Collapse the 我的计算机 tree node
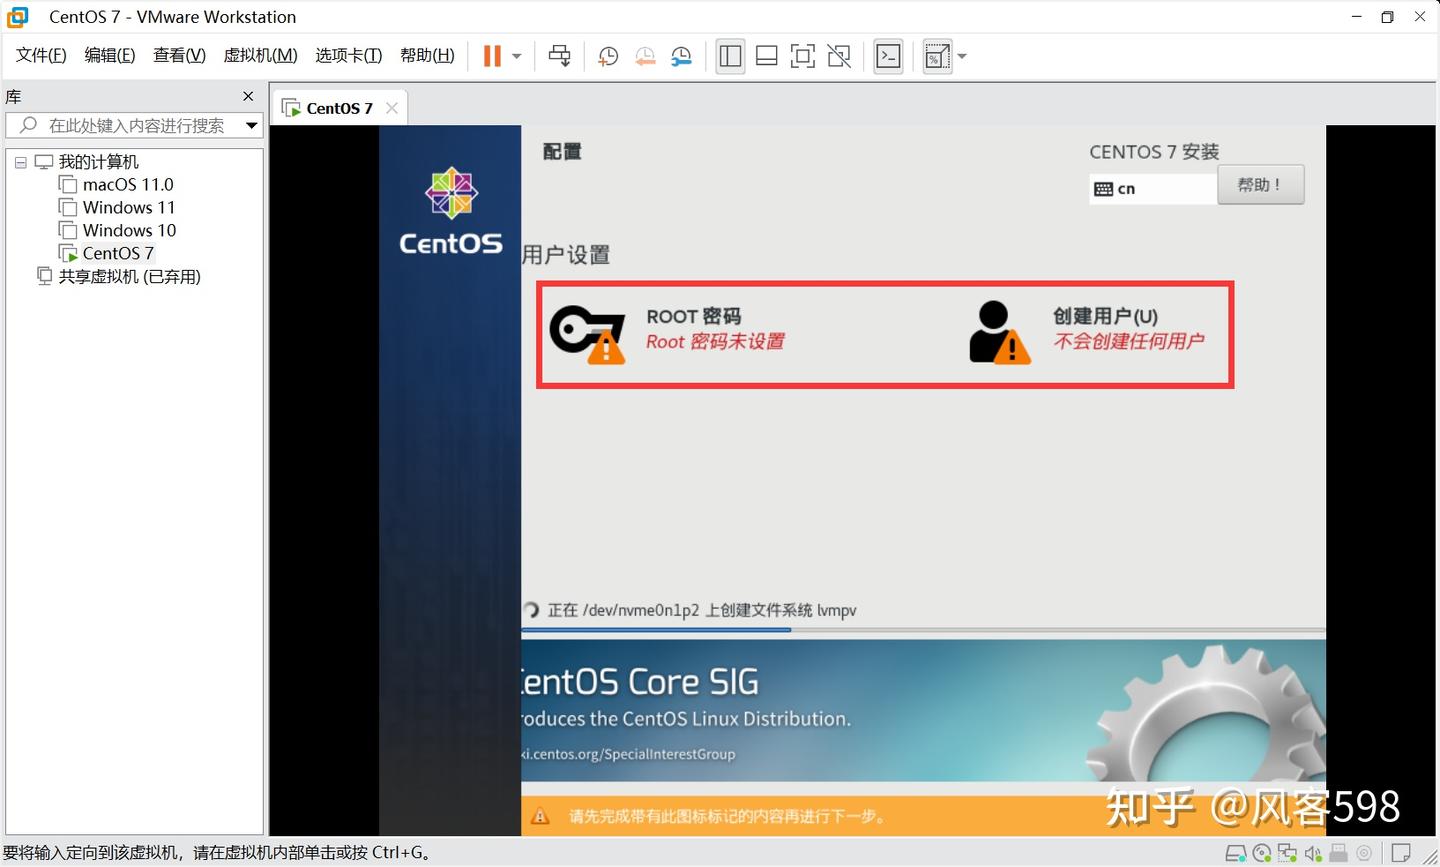1440x867 pixels. (20, 162)
